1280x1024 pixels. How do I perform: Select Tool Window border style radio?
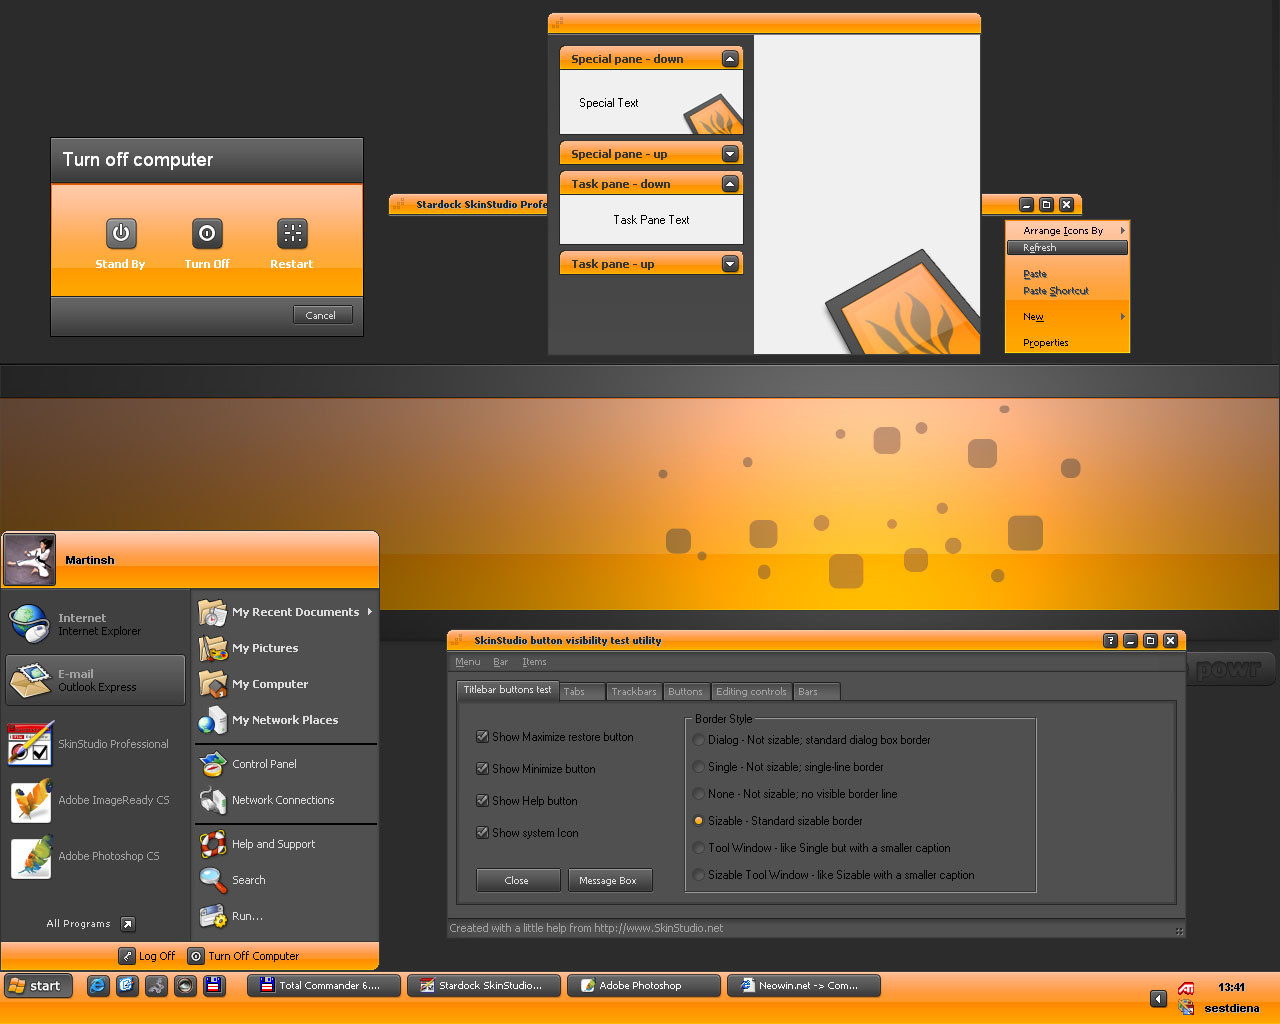(699, 848)
